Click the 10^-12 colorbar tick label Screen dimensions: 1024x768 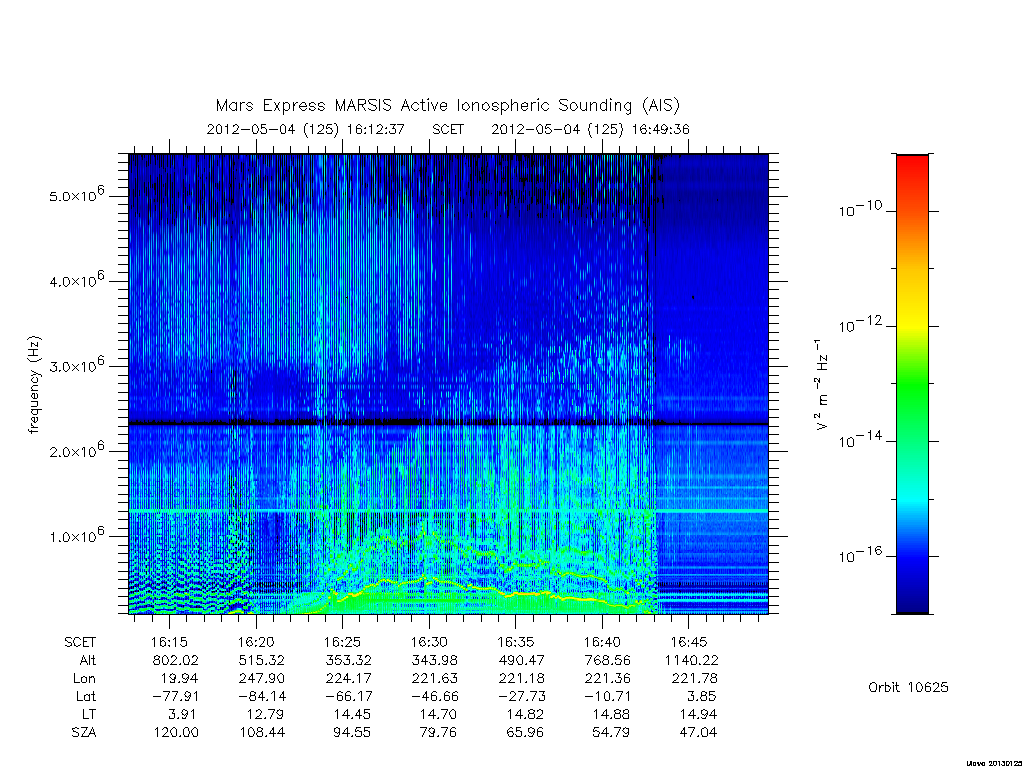click(x=860, y=325)
